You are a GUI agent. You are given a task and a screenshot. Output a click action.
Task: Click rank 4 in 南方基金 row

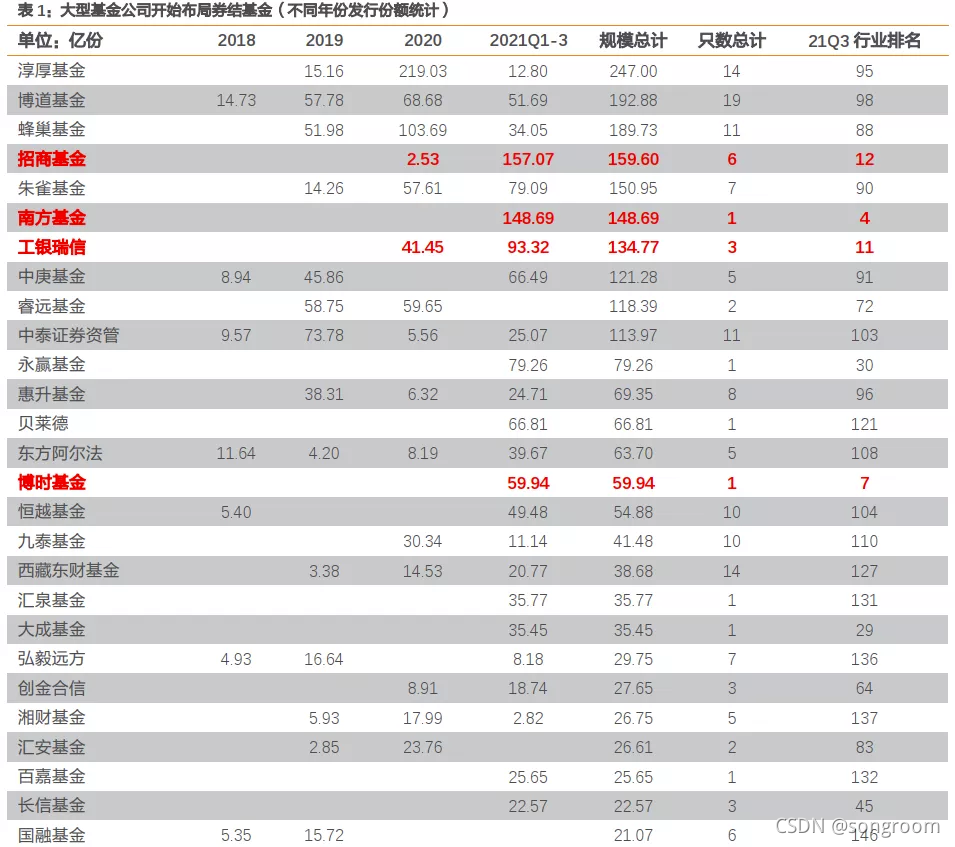(864, 218)
